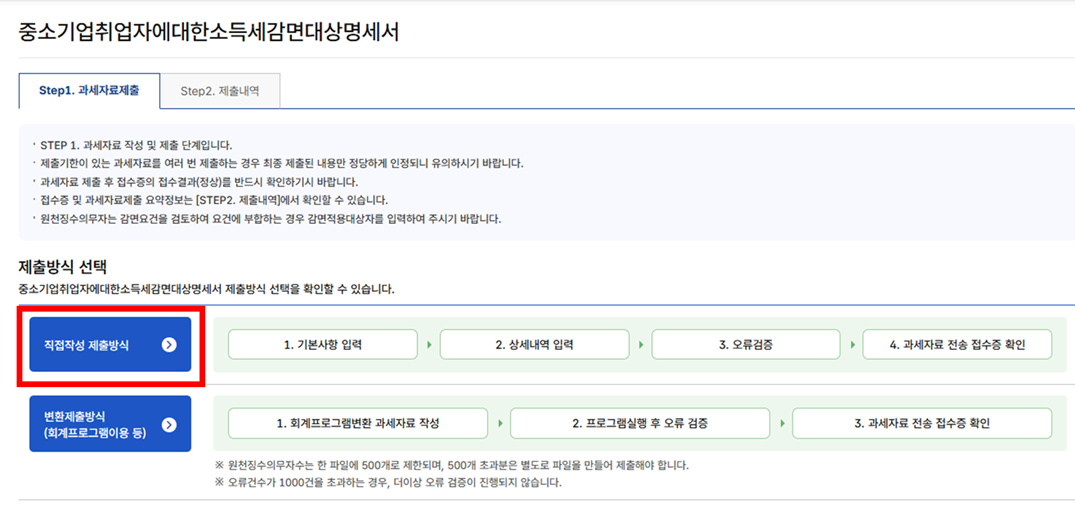Click footnote about 오류건수가 1000건을 초과
This screenshot has width=1075, height=510.
(x=388, y=483)
